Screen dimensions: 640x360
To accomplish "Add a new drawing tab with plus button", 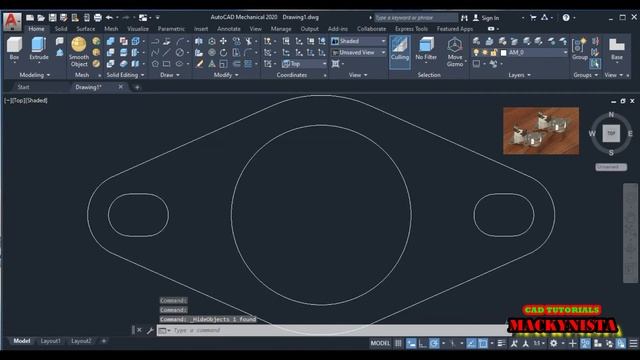I will point(137,87).
